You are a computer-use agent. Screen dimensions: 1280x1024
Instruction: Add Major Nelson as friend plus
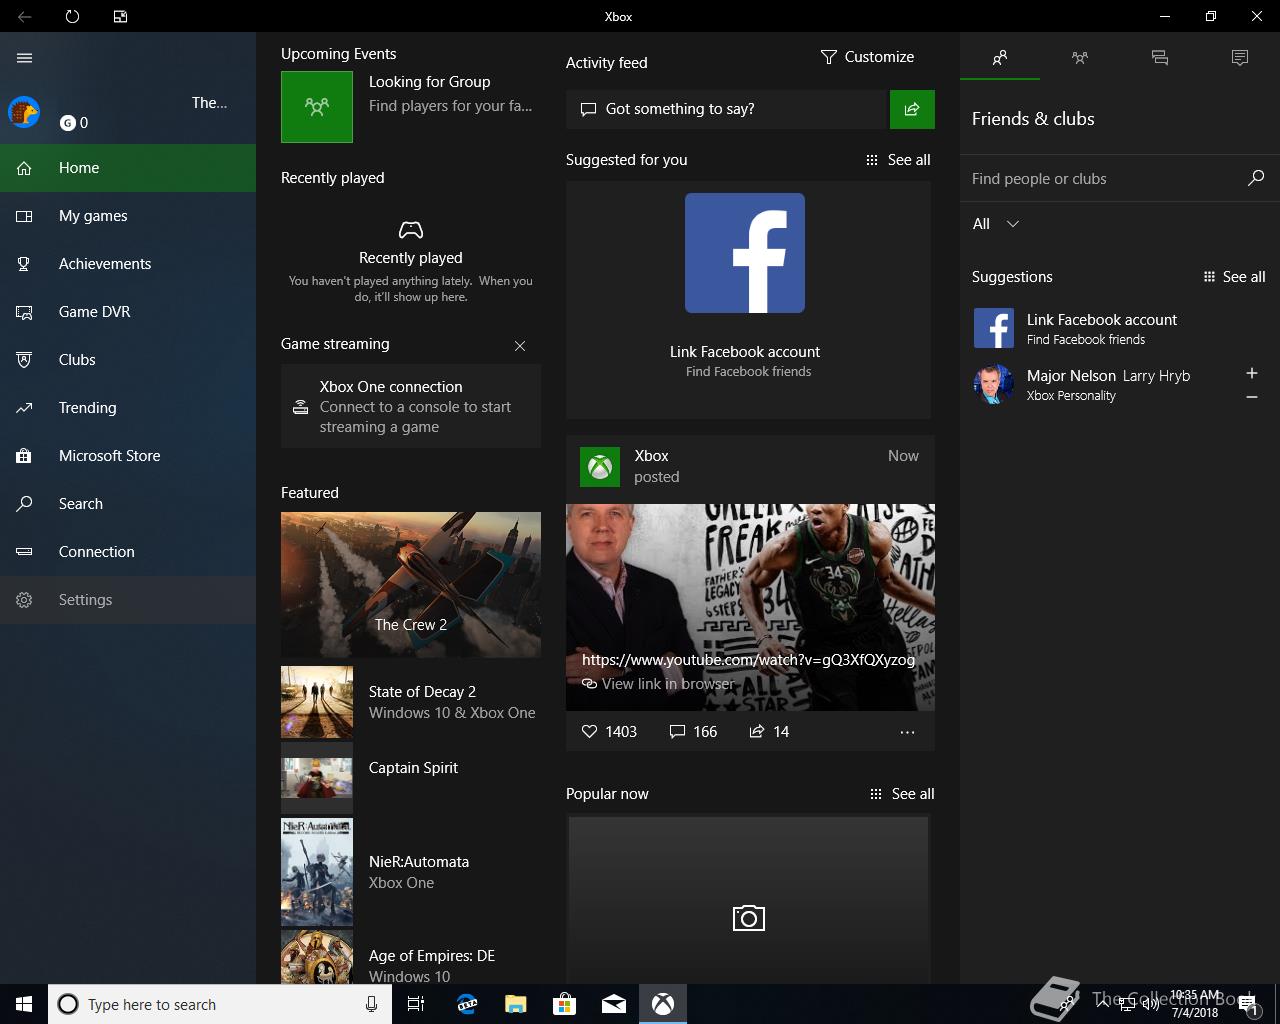pyautogui.click(x=1252, y=373)
